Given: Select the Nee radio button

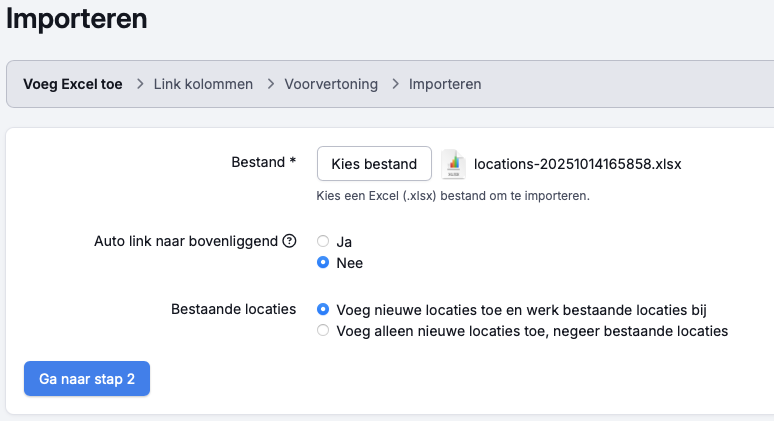Looking at the screenshot, I should [323, 263].
